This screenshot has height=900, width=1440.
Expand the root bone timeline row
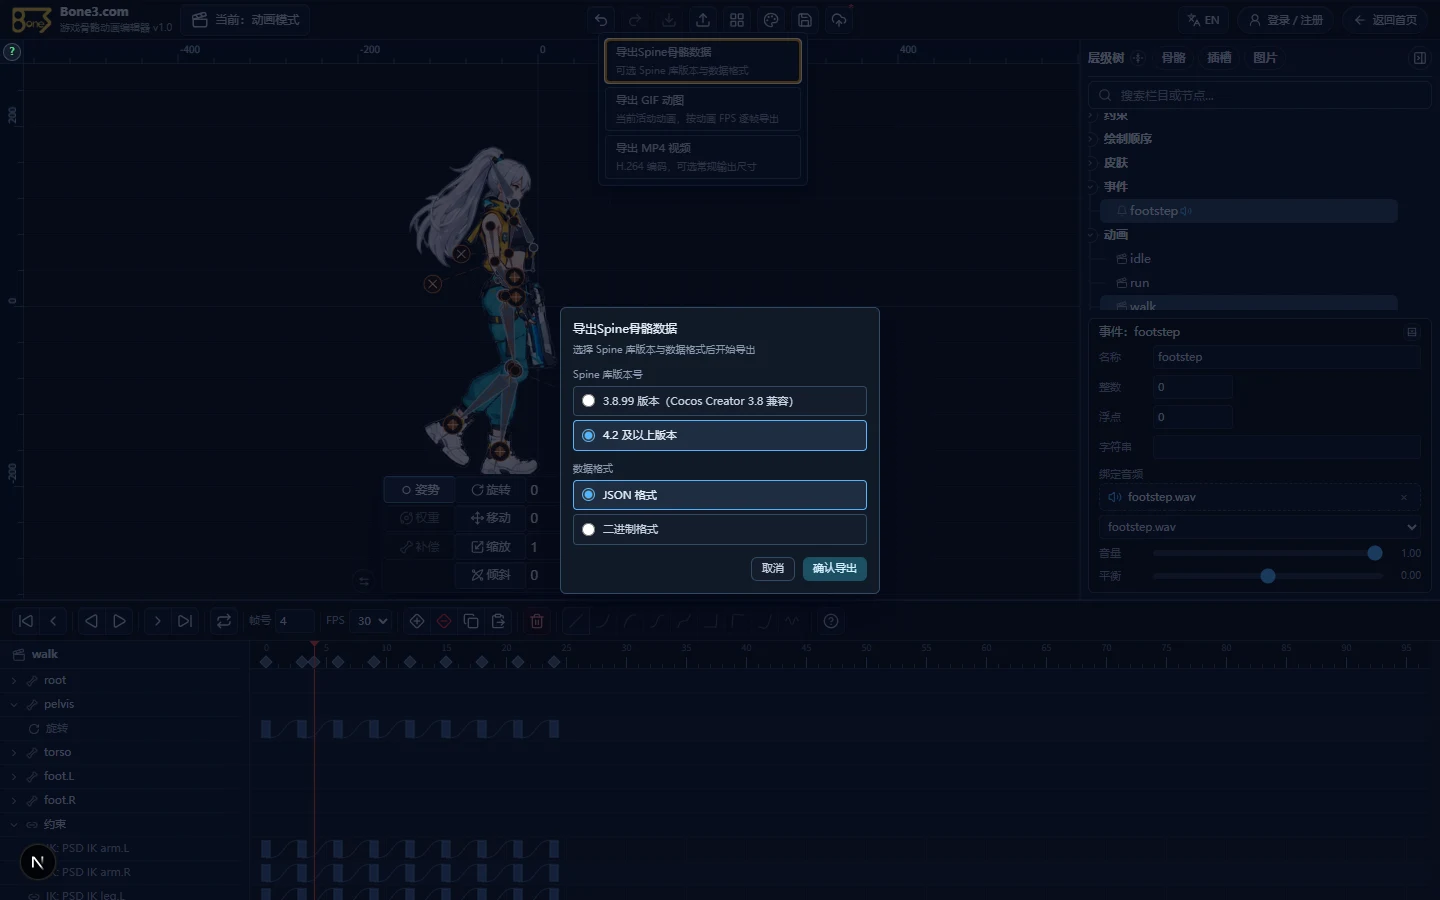click(x=14, y=680)
